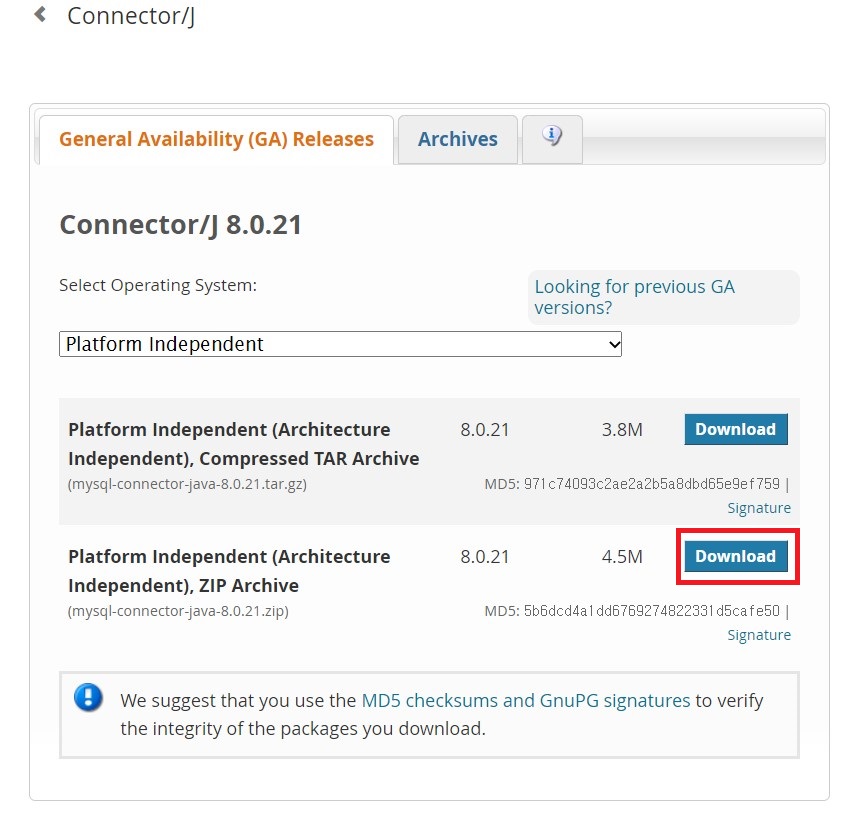The width and height of the screenshot is (845, 817).
Task: Download the Compressed TAR Archive
Action: tap(736, 429)
